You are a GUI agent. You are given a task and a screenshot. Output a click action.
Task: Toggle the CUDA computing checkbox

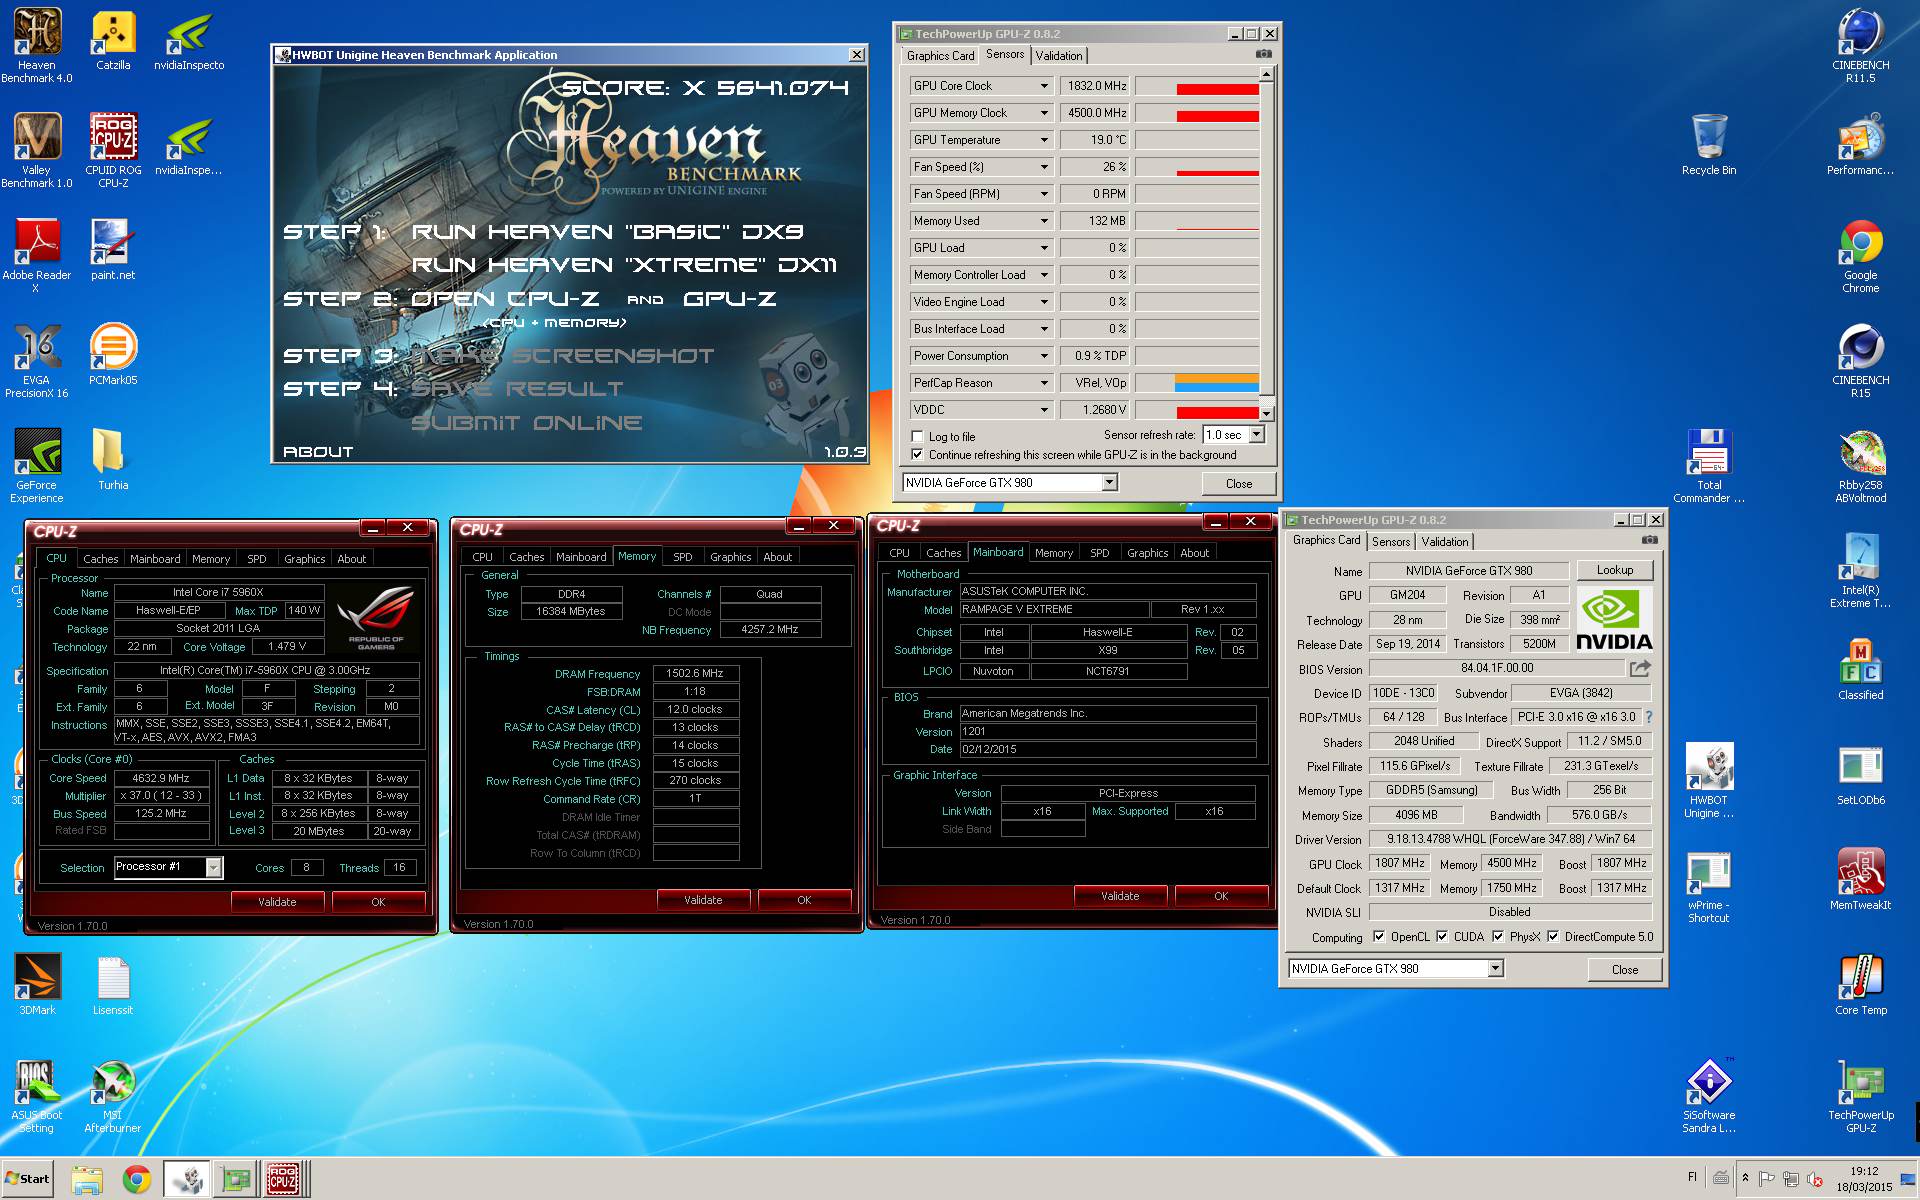[1442, 937]
